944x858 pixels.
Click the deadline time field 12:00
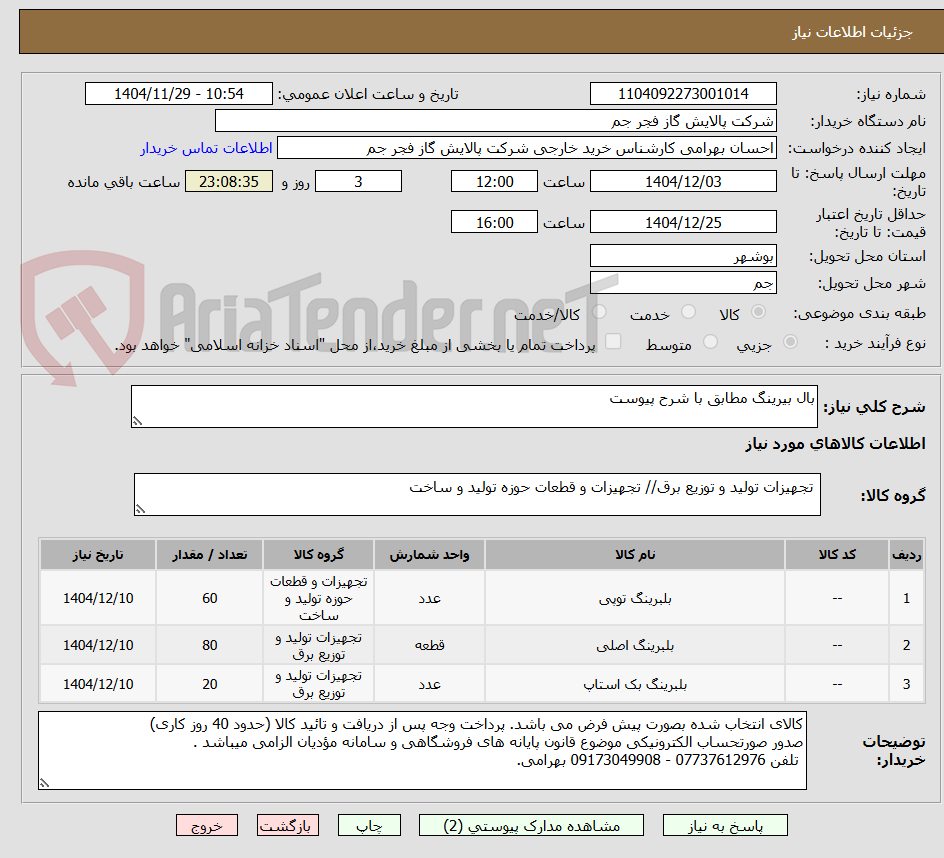coord(494,181)
